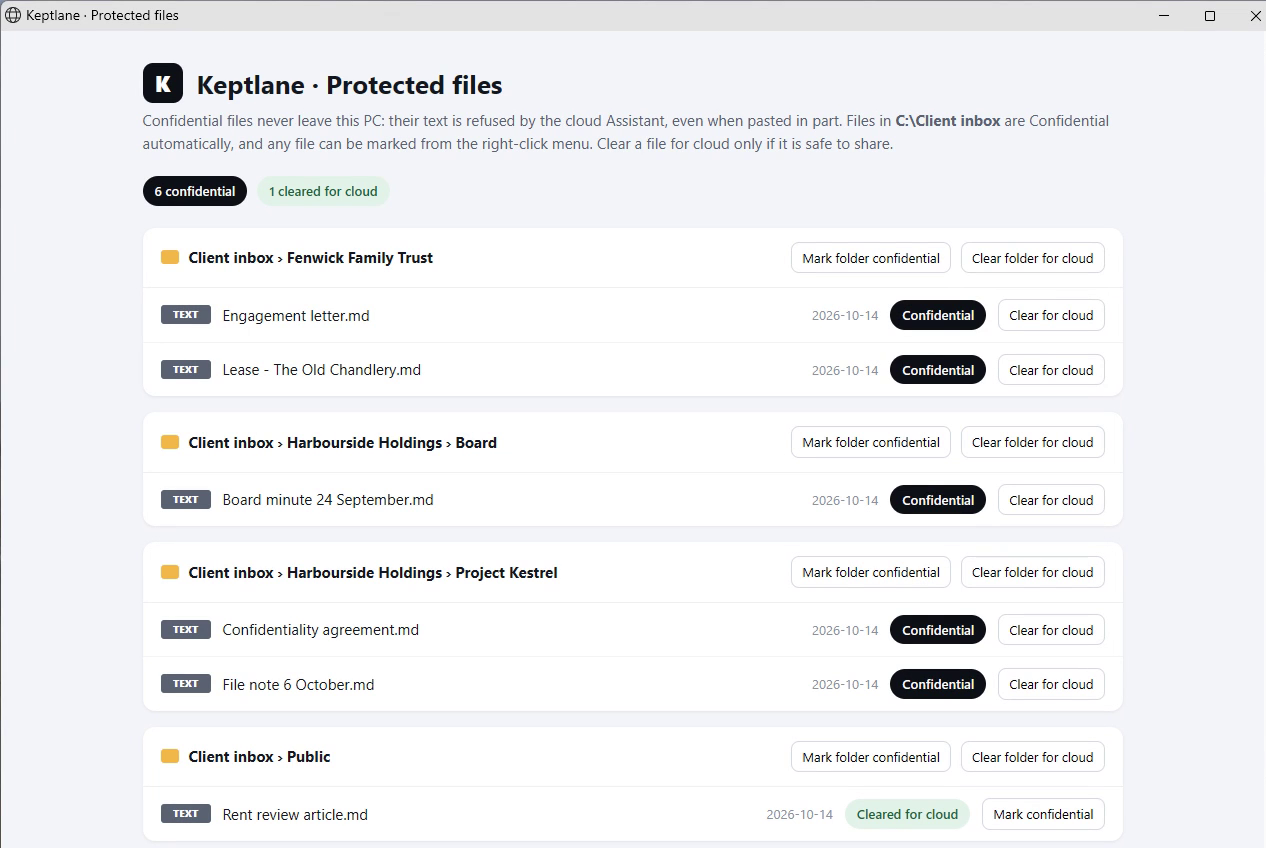Image resolution: width=1266 pixels, height=848 pixels.
Task: Click Confidential badge on Lease - The Old Chandlery.md
Action: (938, 370)
